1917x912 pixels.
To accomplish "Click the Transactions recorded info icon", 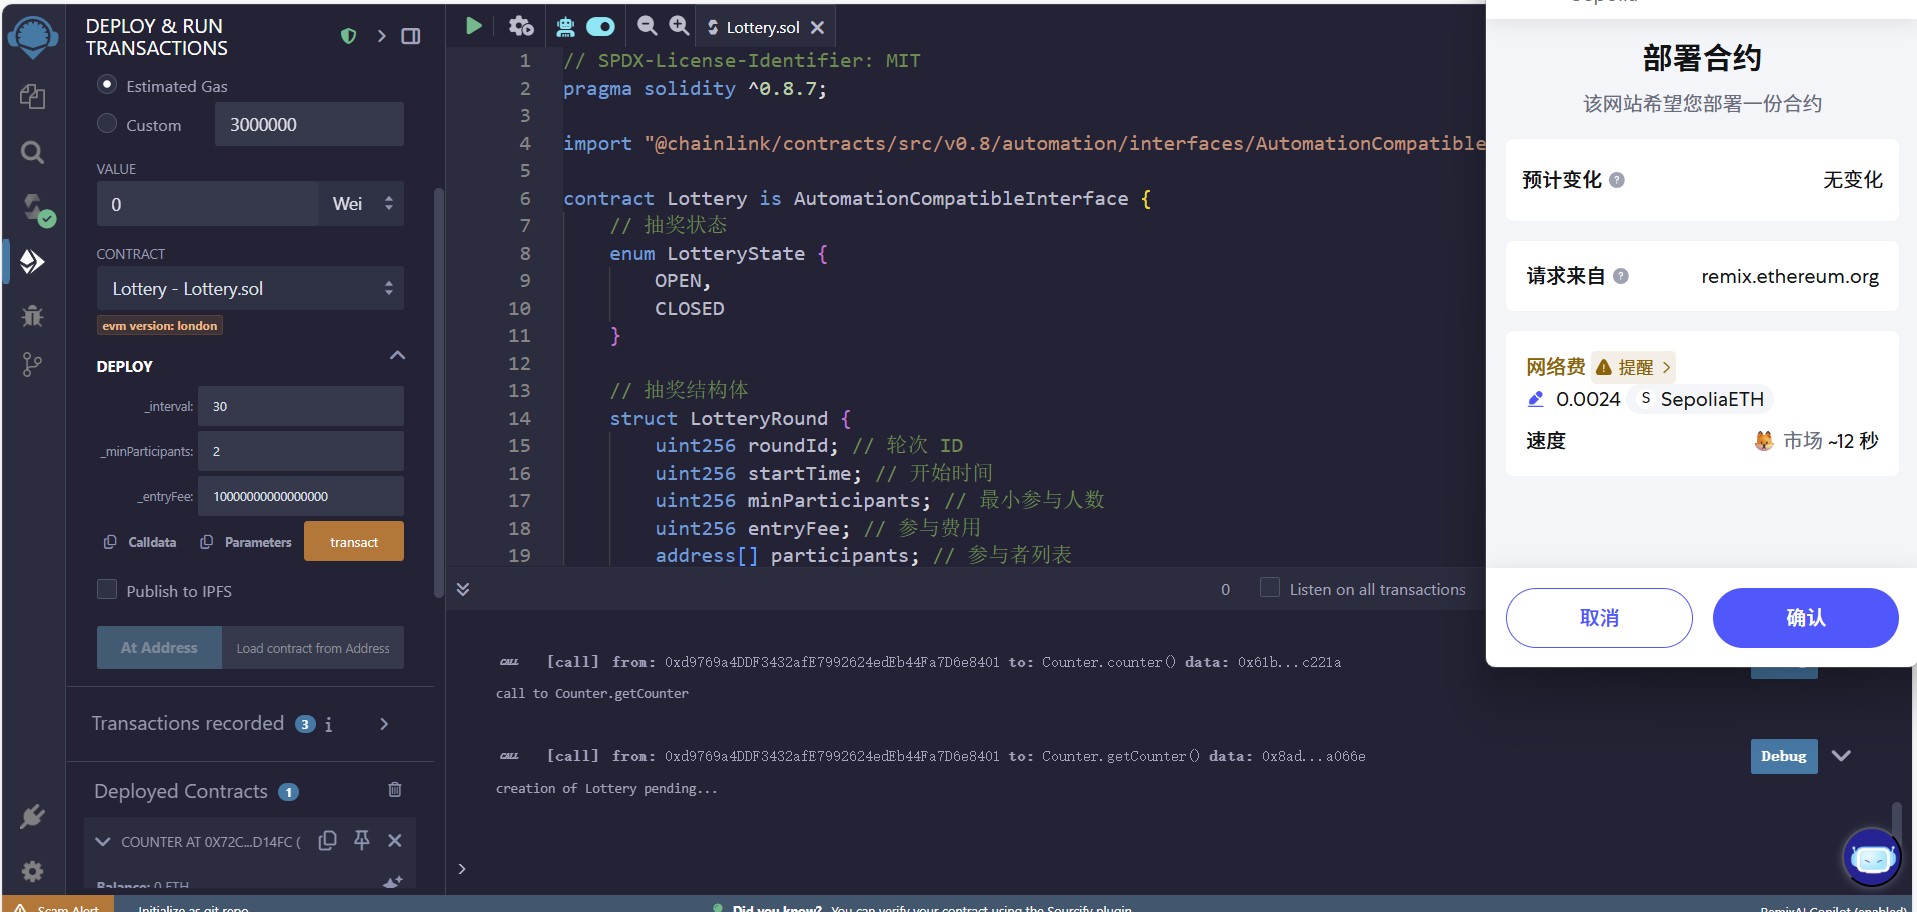I will click(x=328, y=724).
